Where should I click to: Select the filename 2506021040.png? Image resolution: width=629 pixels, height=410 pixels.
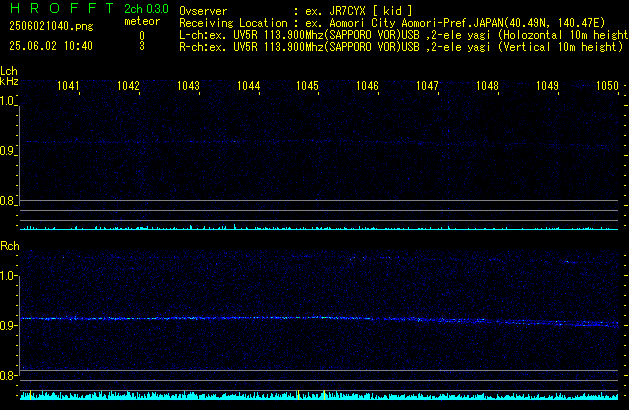(51, 26)
